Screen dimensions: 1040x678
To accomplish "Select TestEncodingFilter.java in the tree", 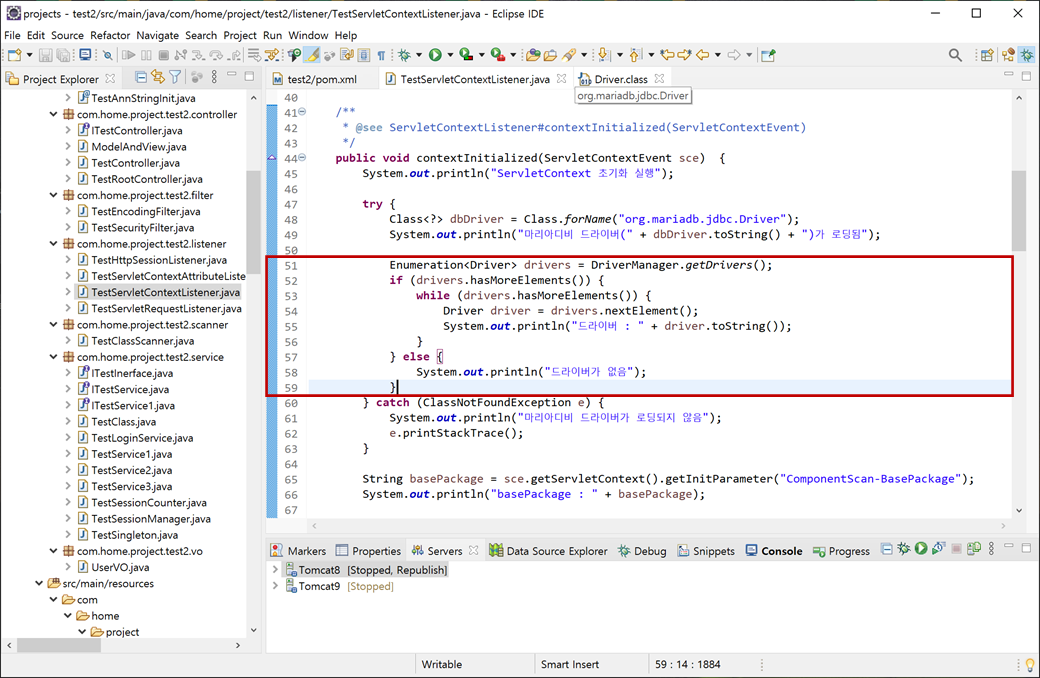I will [x=145, y=212].
